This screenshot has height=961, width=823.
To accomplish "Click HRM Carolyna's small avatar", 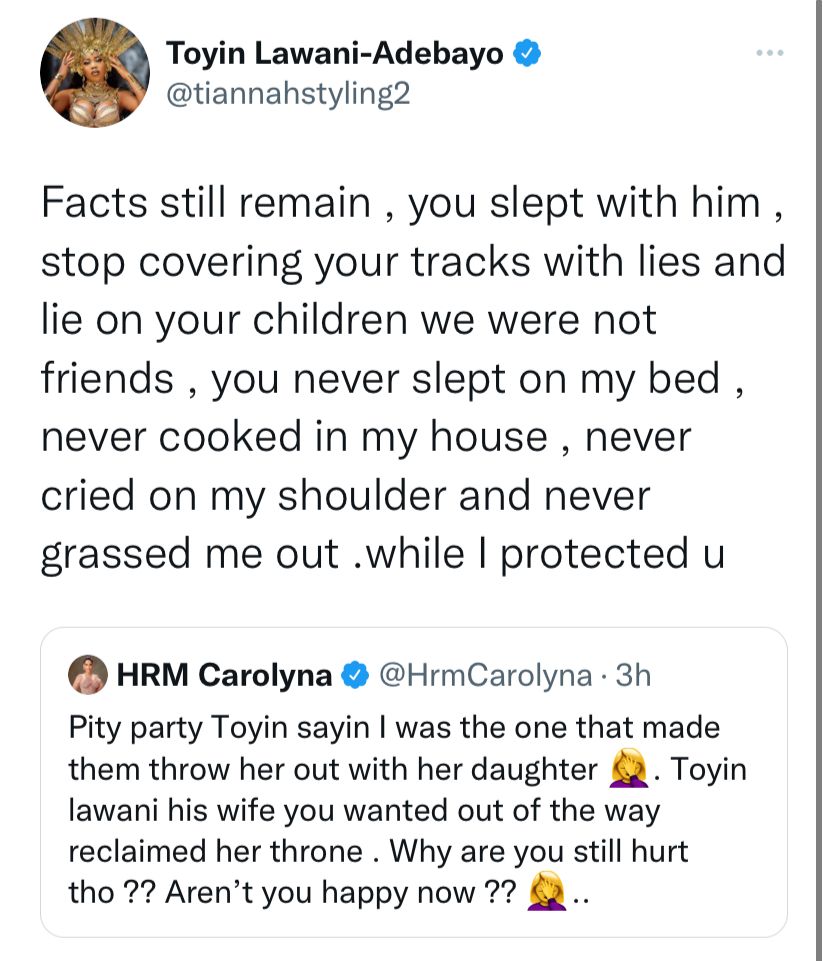I will 88,675.
